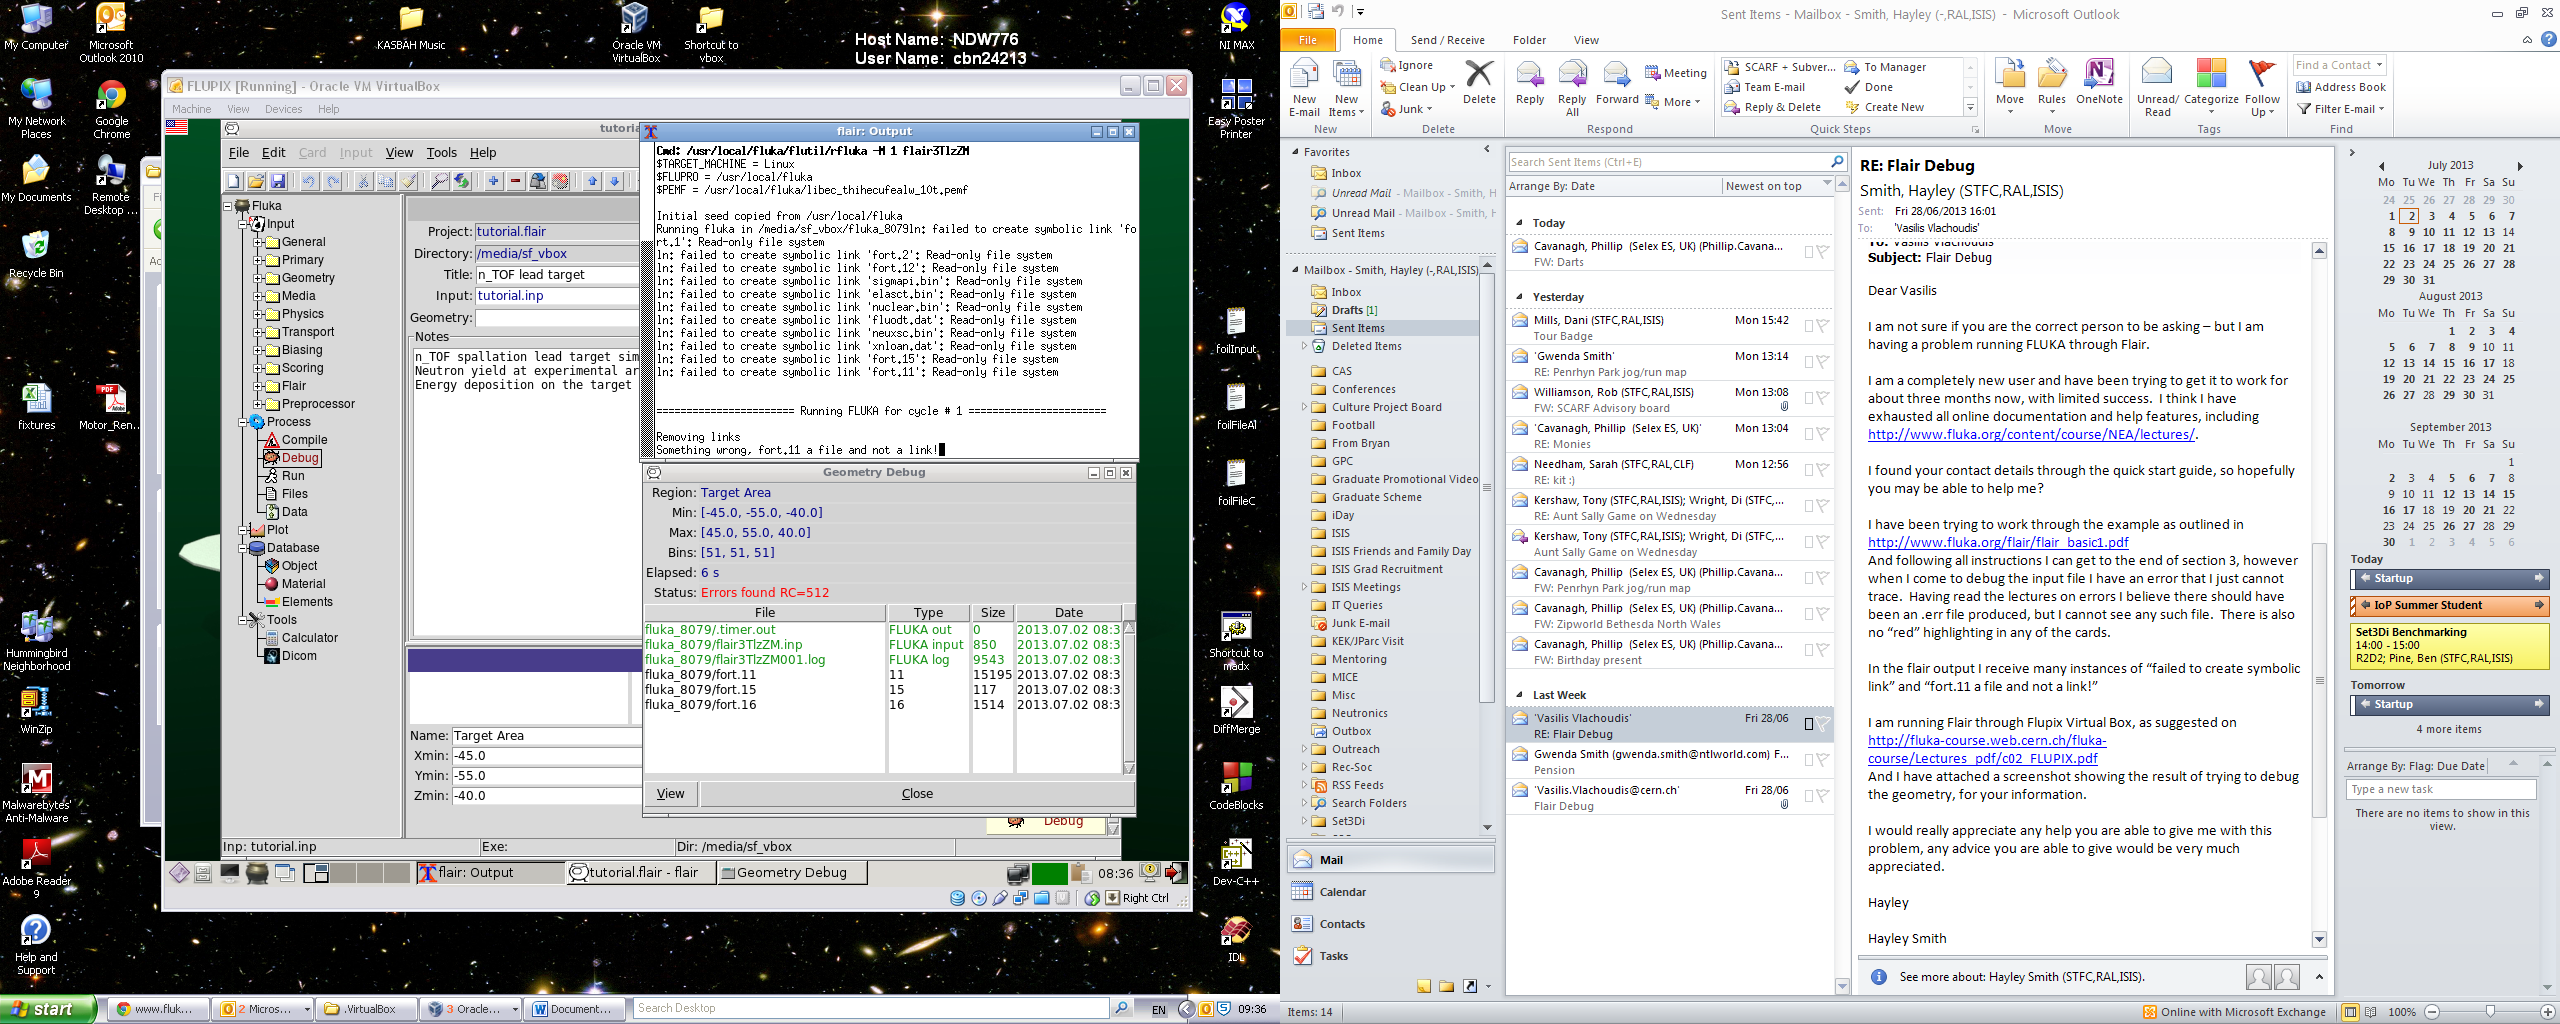Open the Tools menu in flair
The width and height of the screenshot is (2560, 1024).
click(441, 152)
